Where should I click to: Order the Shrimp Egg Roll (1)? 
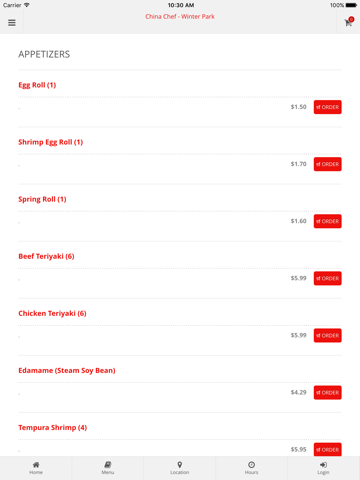[327, 164]
